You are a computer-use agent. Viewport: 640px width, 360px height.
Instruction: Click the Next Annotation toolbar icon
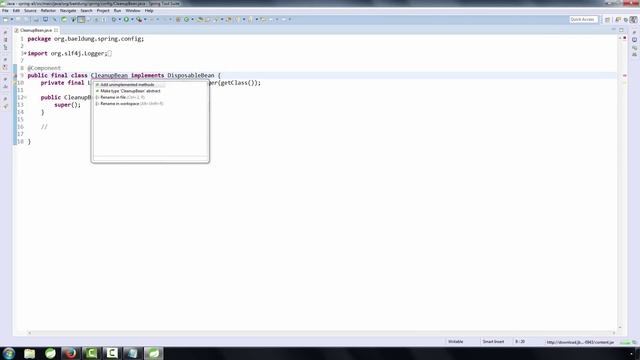tap(238, 20)
